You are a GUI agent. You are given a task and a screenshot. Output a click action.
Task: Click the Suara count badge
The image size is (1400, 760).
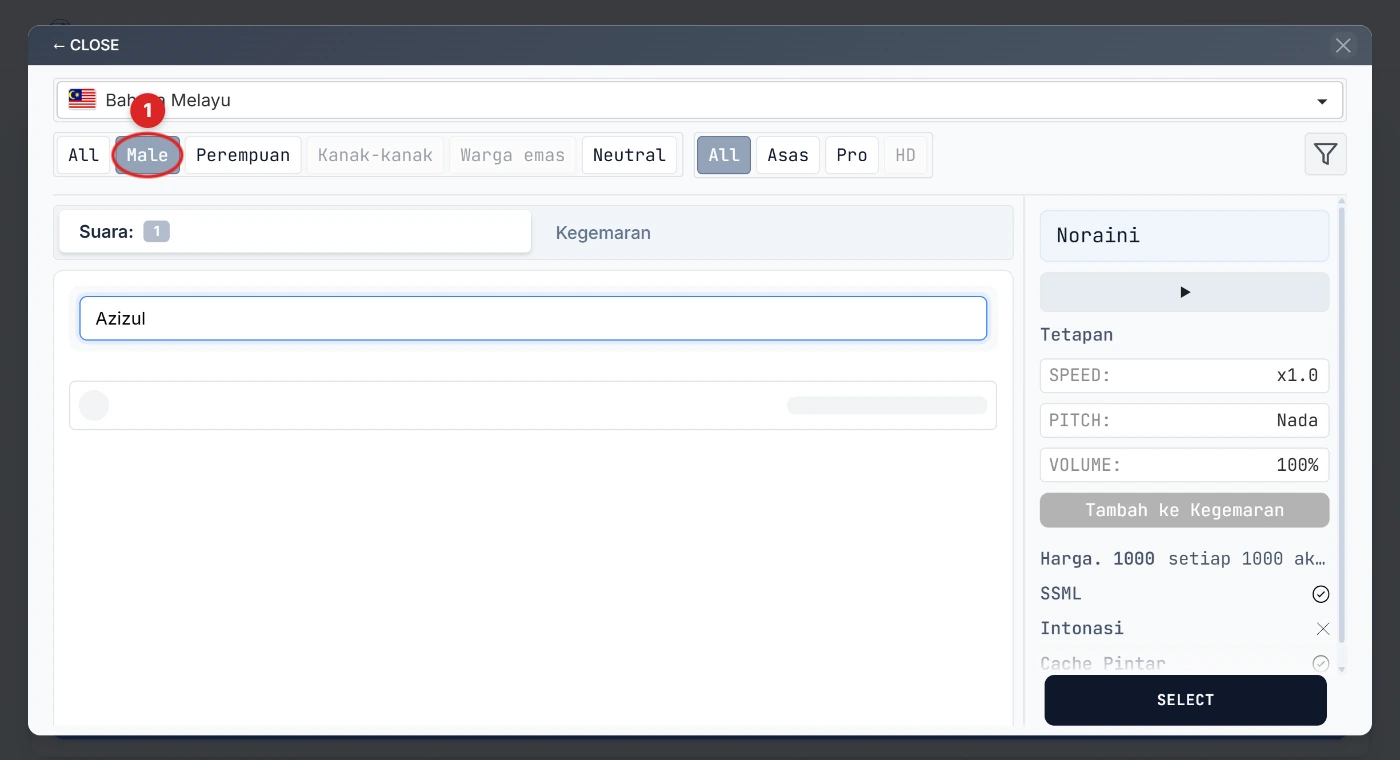(156, 232)
